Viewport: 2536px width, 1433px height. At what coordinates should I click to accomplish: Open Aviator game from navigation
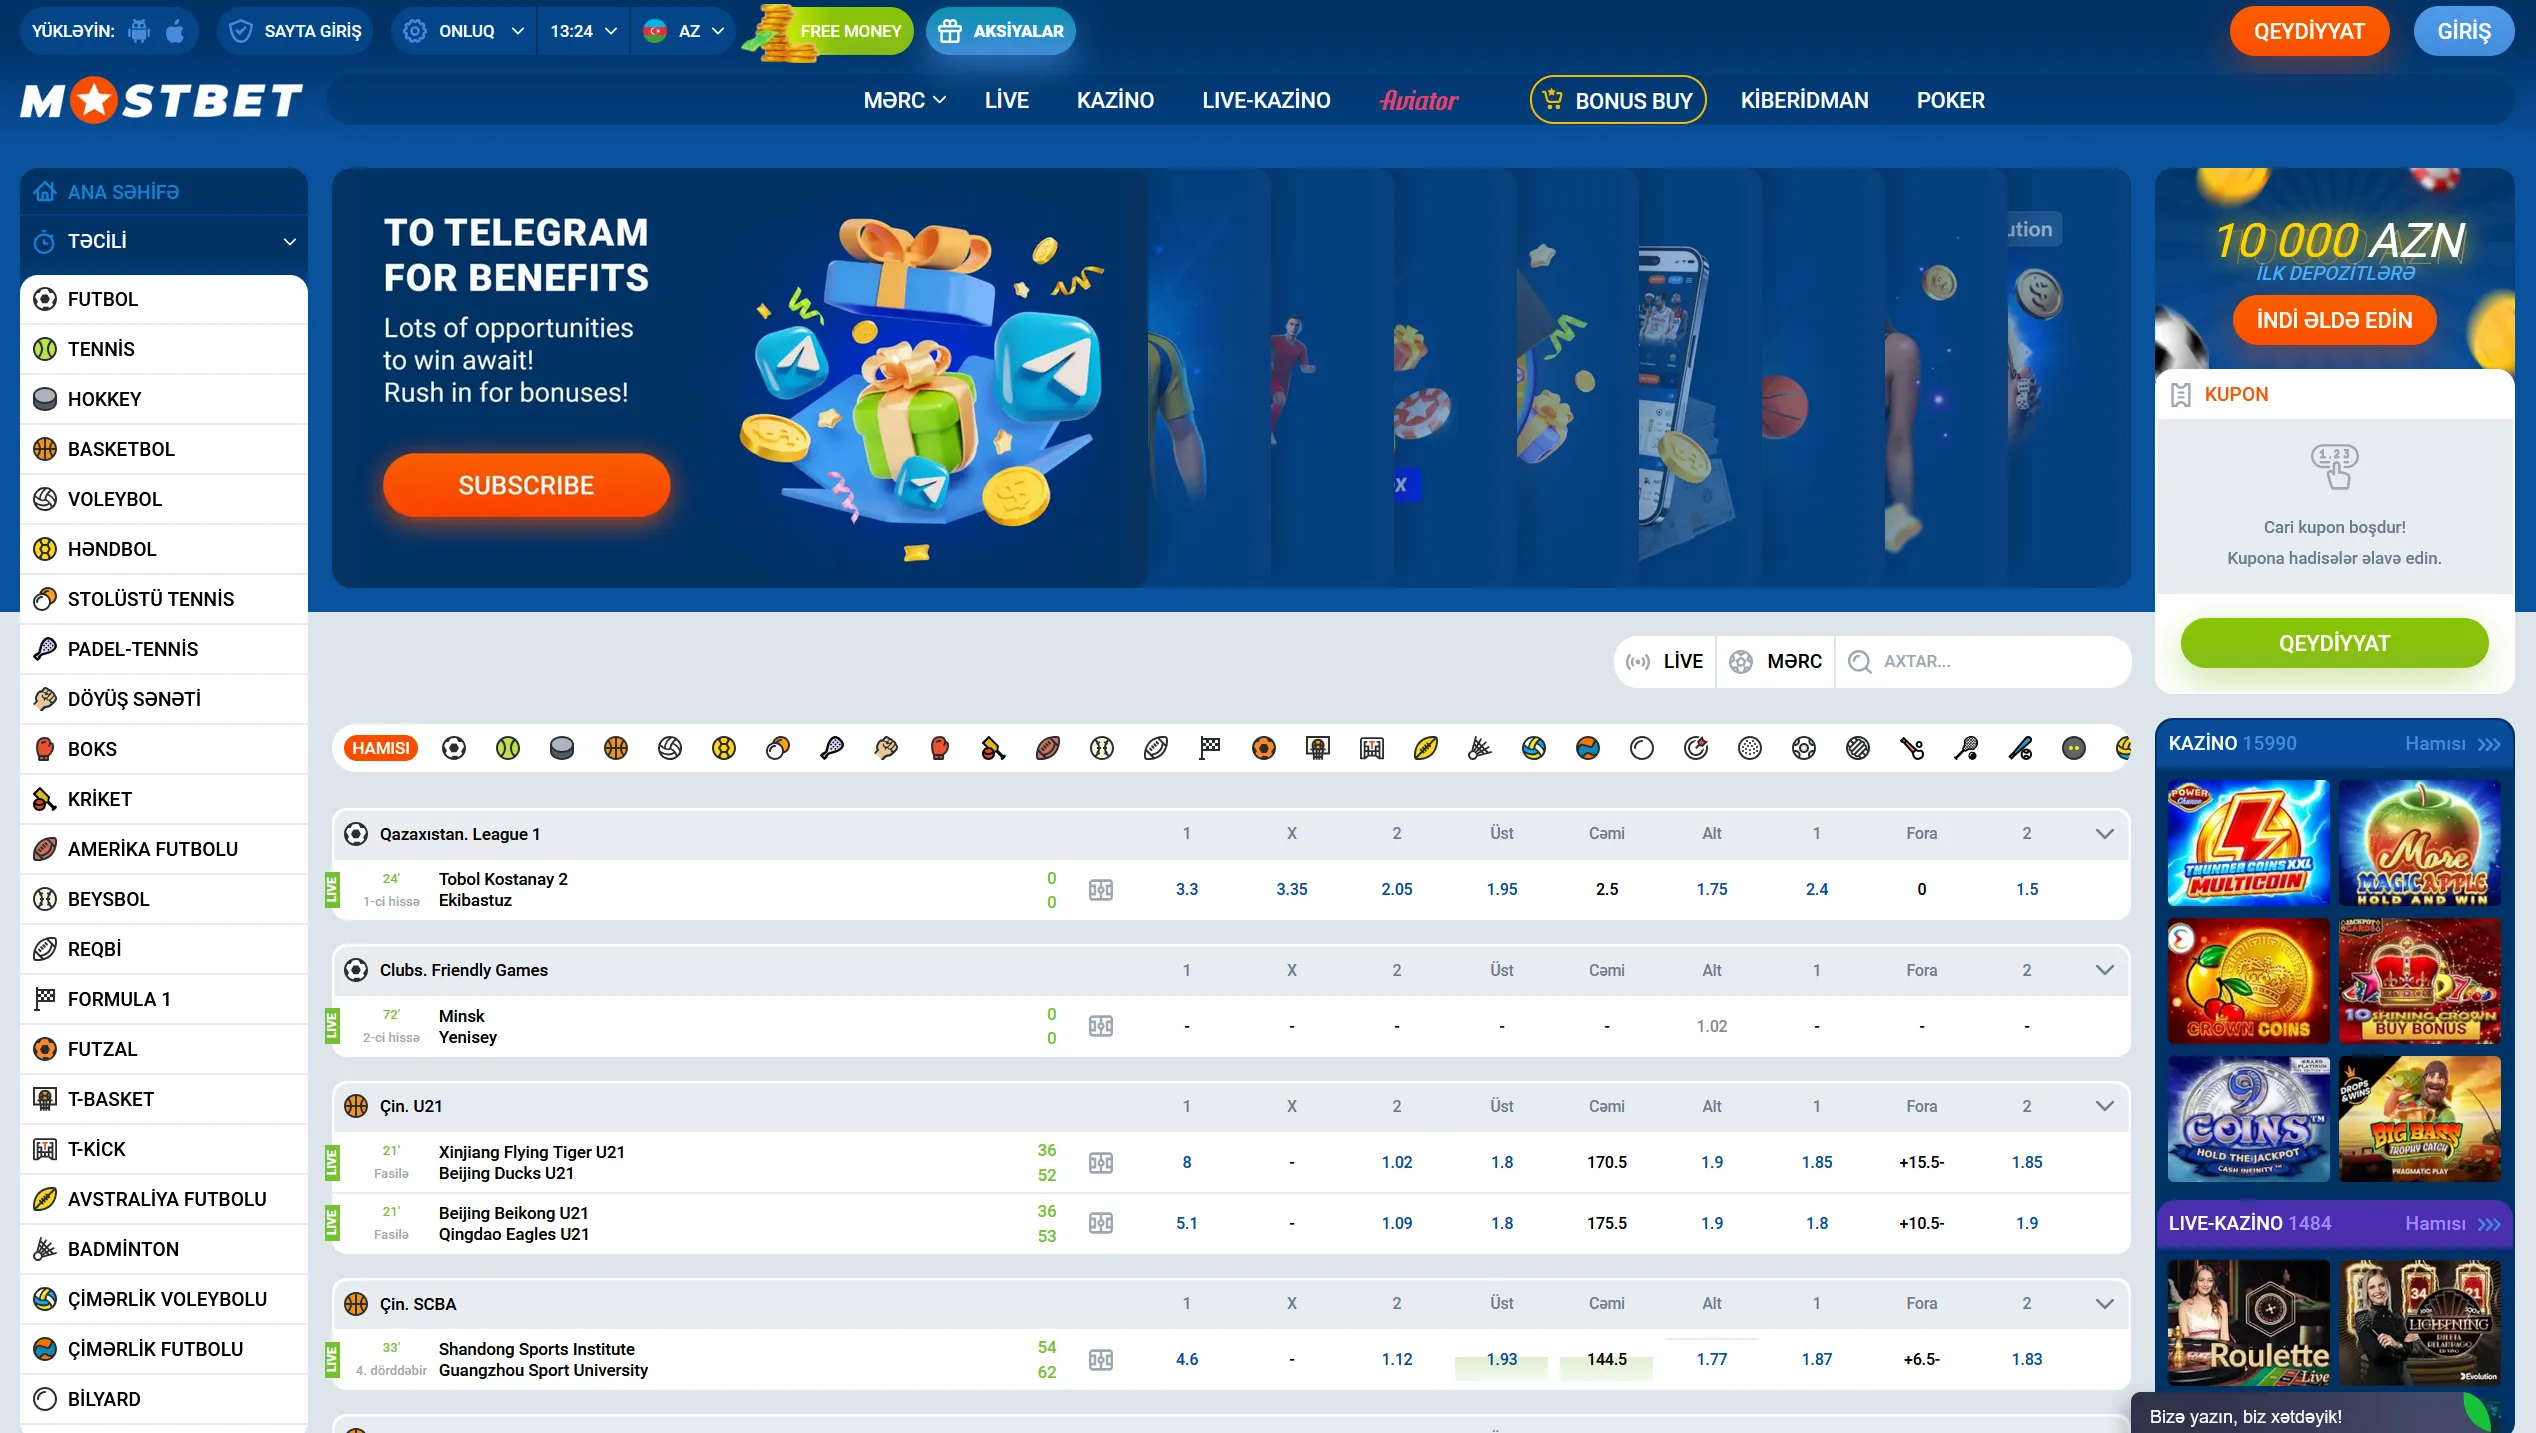click(x=1419, y=100)
